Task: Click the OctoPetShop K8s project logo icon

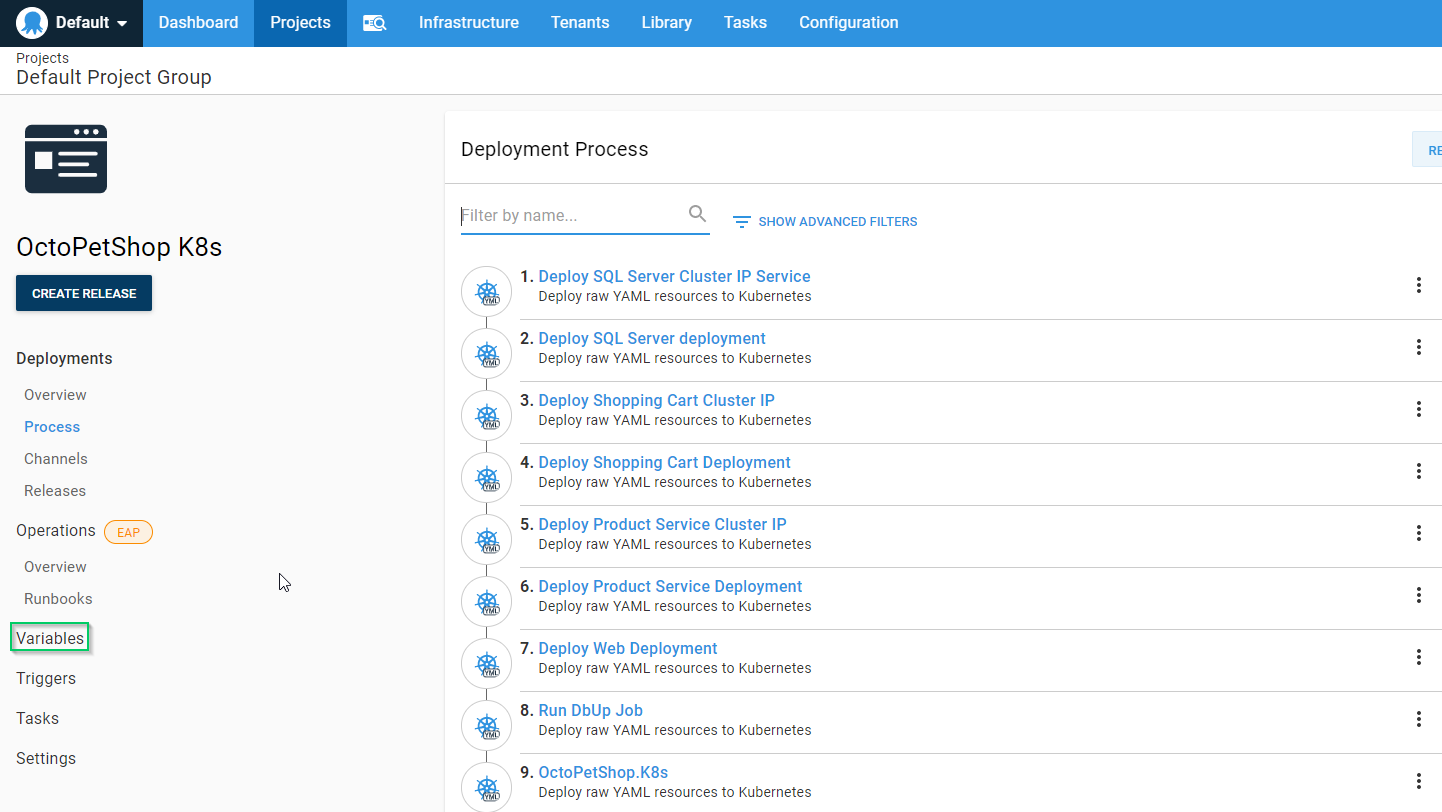Action: [66, 159]
